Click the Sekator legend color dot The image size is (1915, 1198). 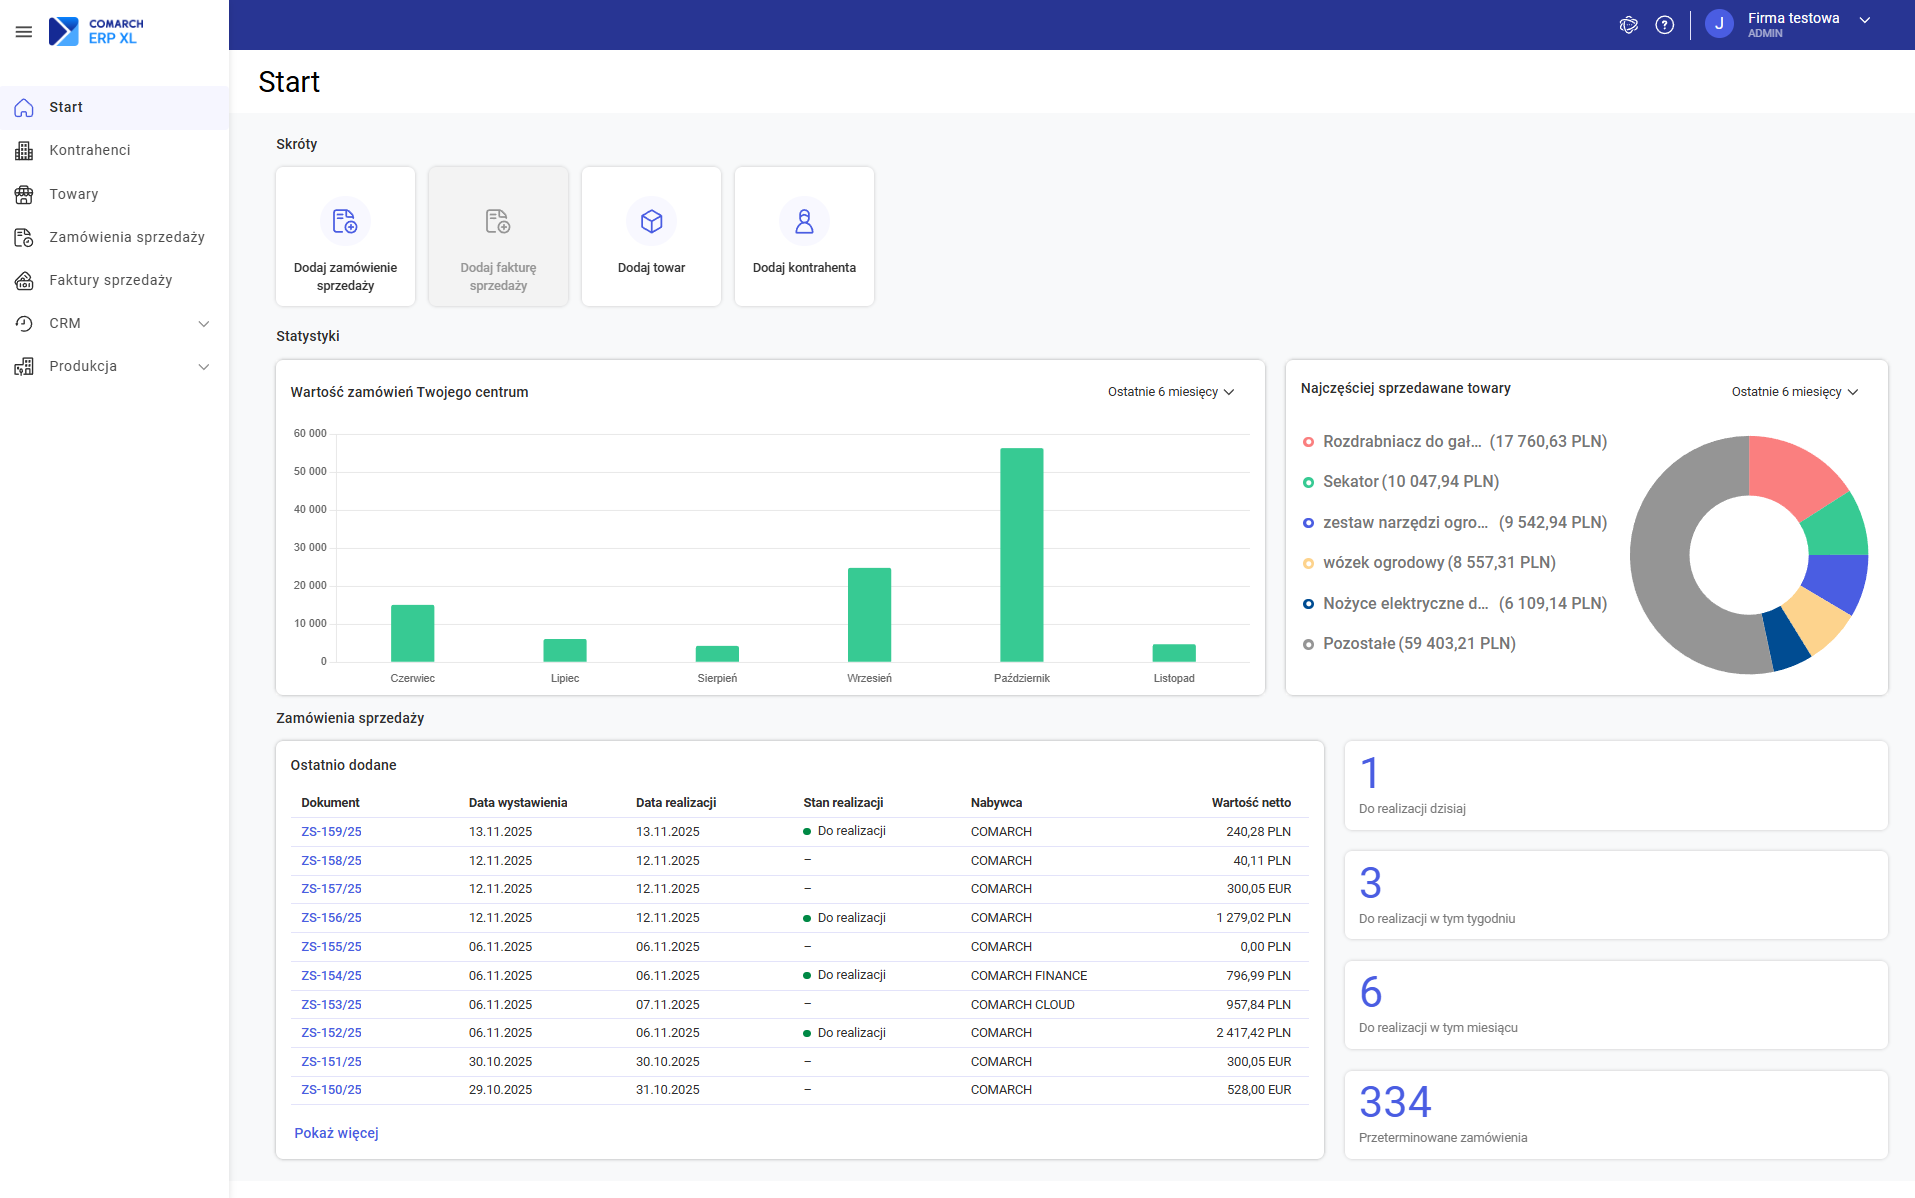click(x=1309, y=482)
